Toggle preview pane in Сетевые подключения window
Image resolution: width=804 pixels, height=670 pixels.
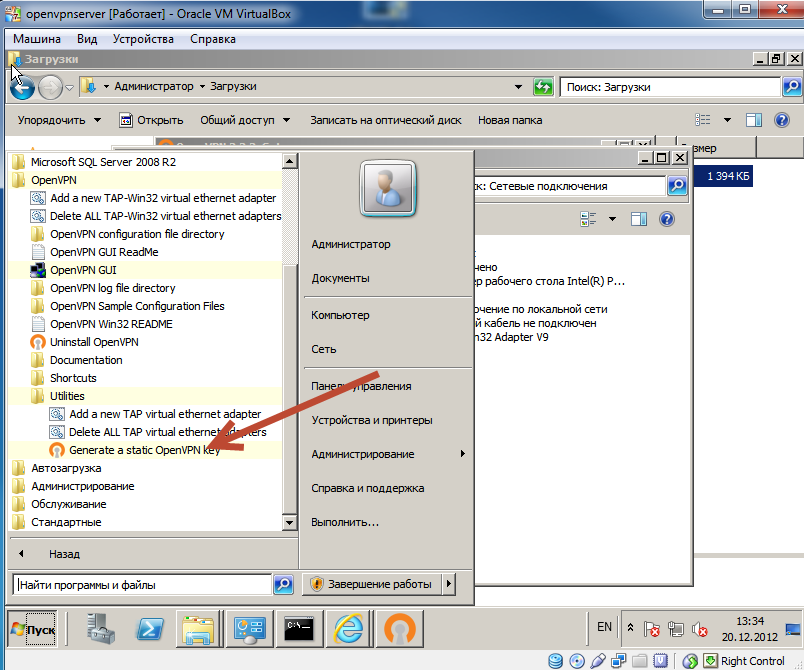(639, 219)
